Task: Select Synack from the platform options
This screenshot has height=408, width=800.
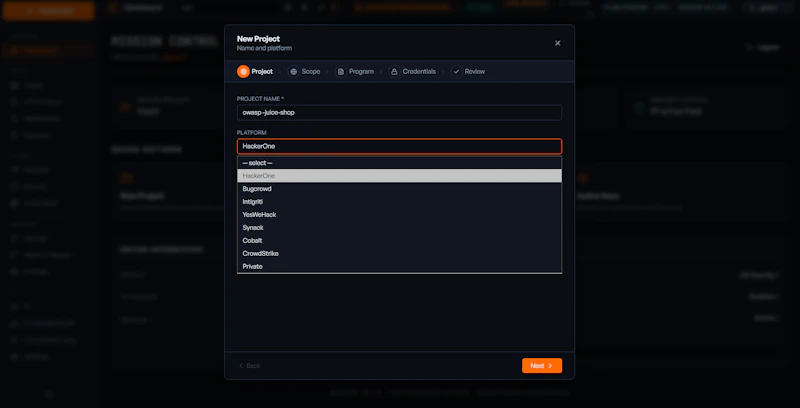Action: (x=399, y=227)
